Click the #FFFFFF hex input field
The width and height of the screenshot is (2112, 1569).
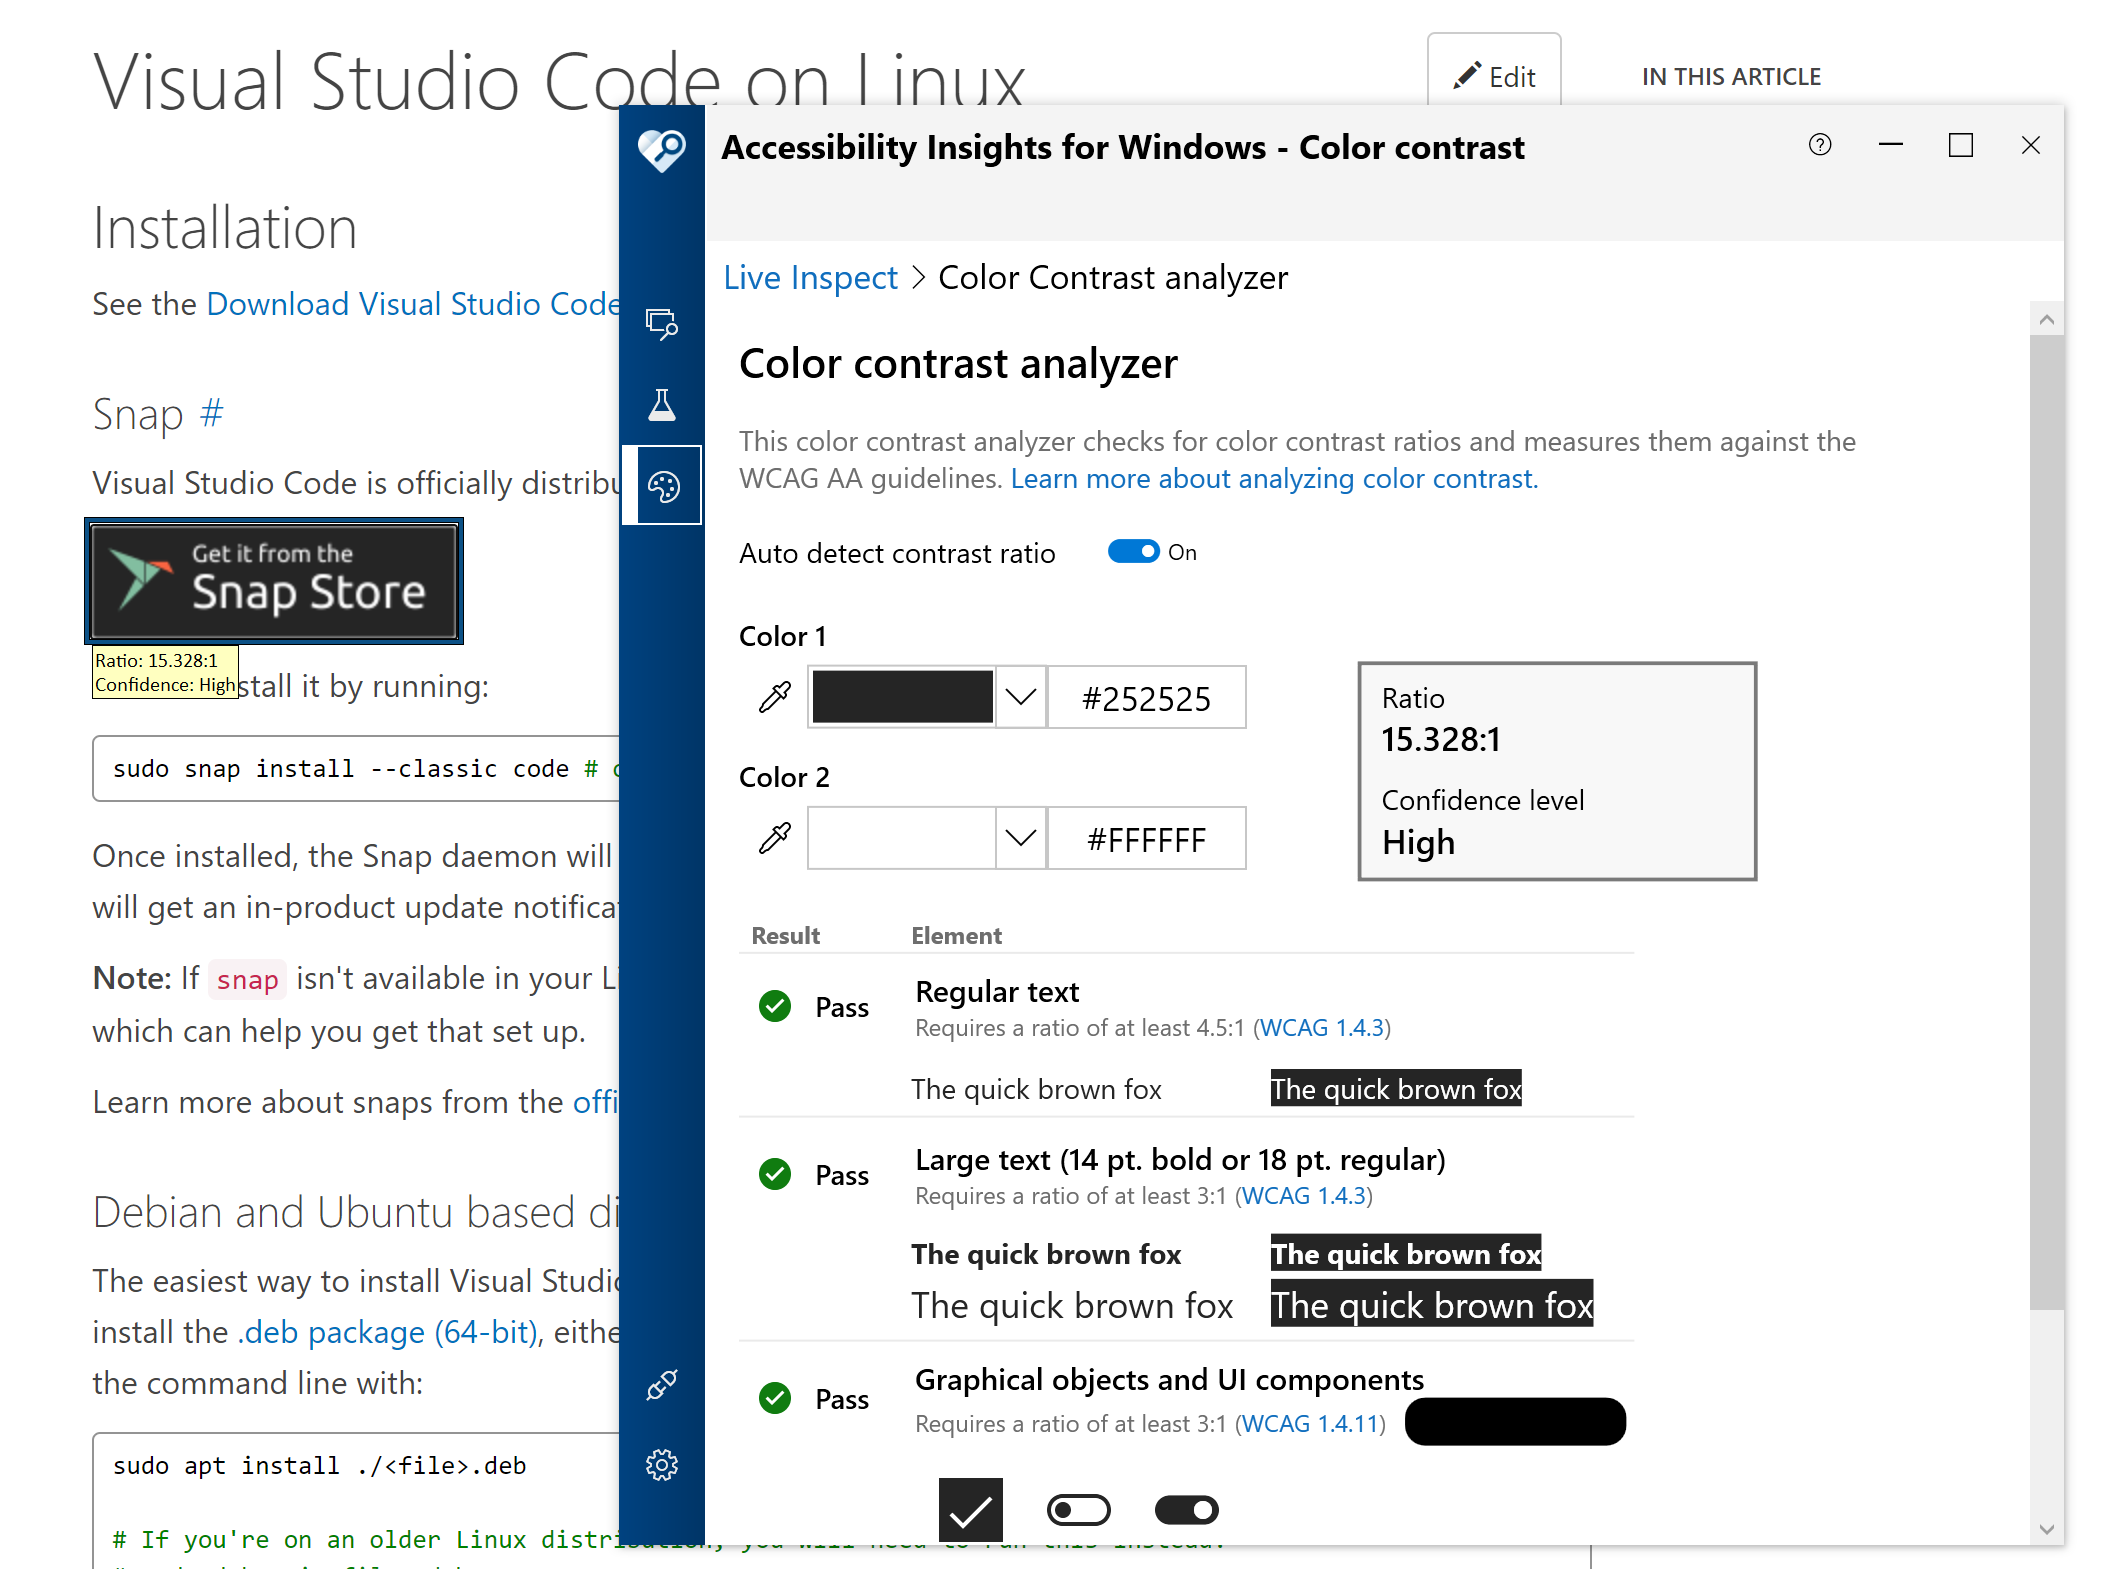coord(1146,838)
